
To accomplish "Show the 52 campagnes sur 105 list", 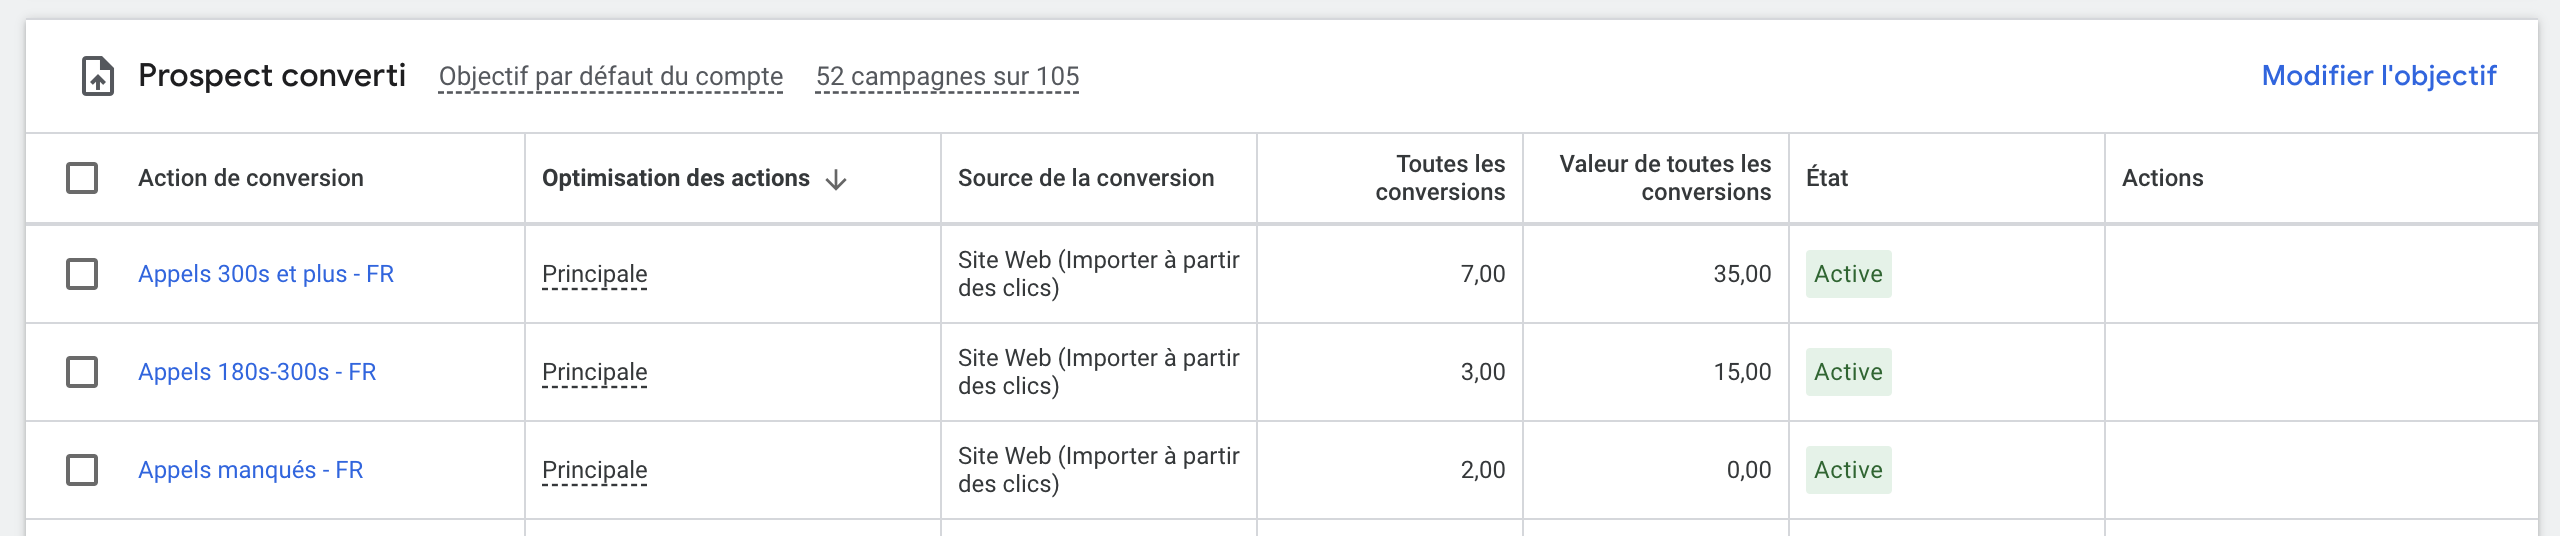I will (947, 77).
